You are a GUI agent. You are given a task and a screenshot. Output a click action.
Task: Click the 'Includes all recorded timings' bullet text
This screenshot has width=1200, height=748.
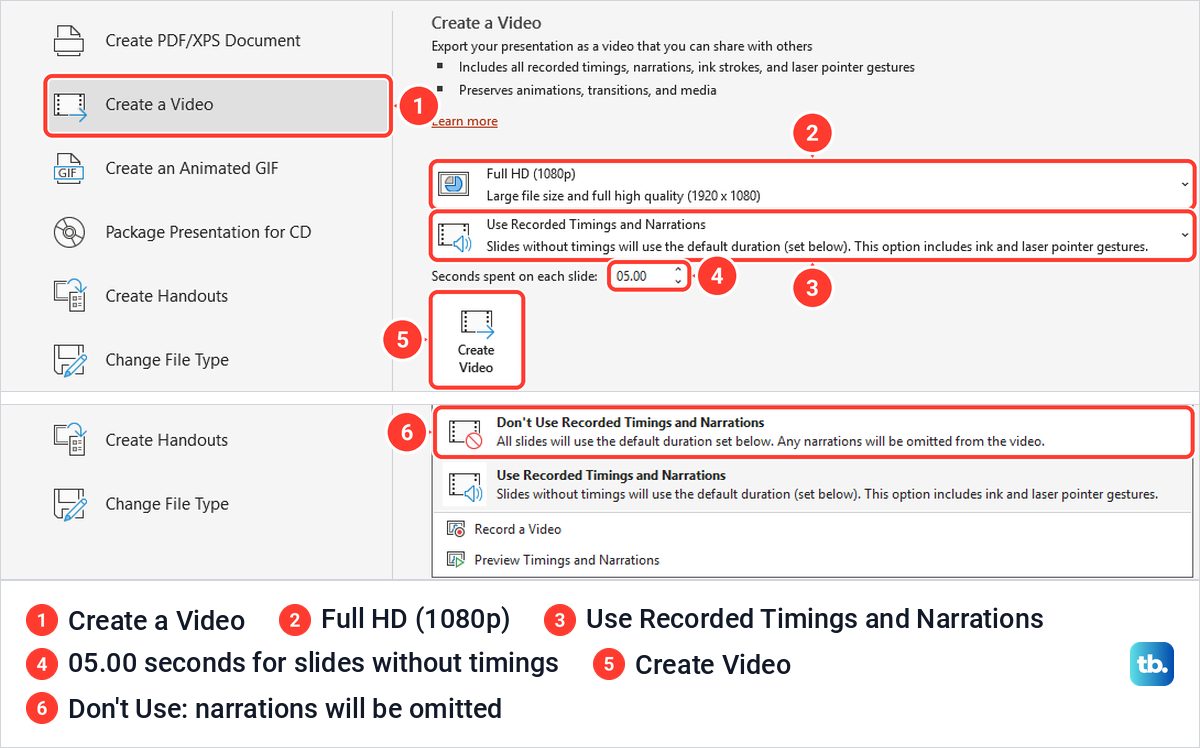(x=687, y=68)
